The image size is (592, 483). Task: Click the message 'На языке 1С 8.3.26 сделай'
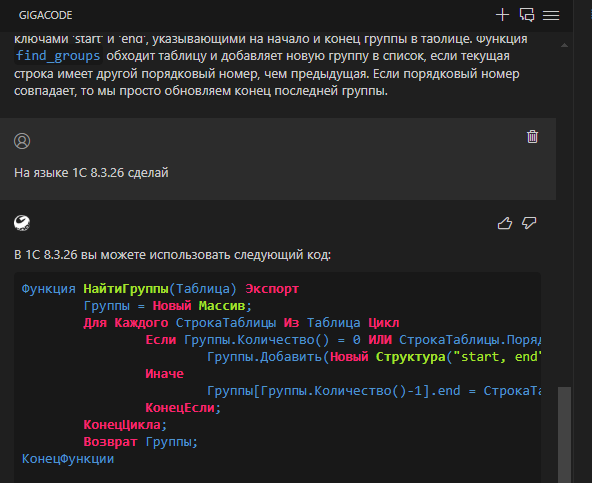[91, 173]
